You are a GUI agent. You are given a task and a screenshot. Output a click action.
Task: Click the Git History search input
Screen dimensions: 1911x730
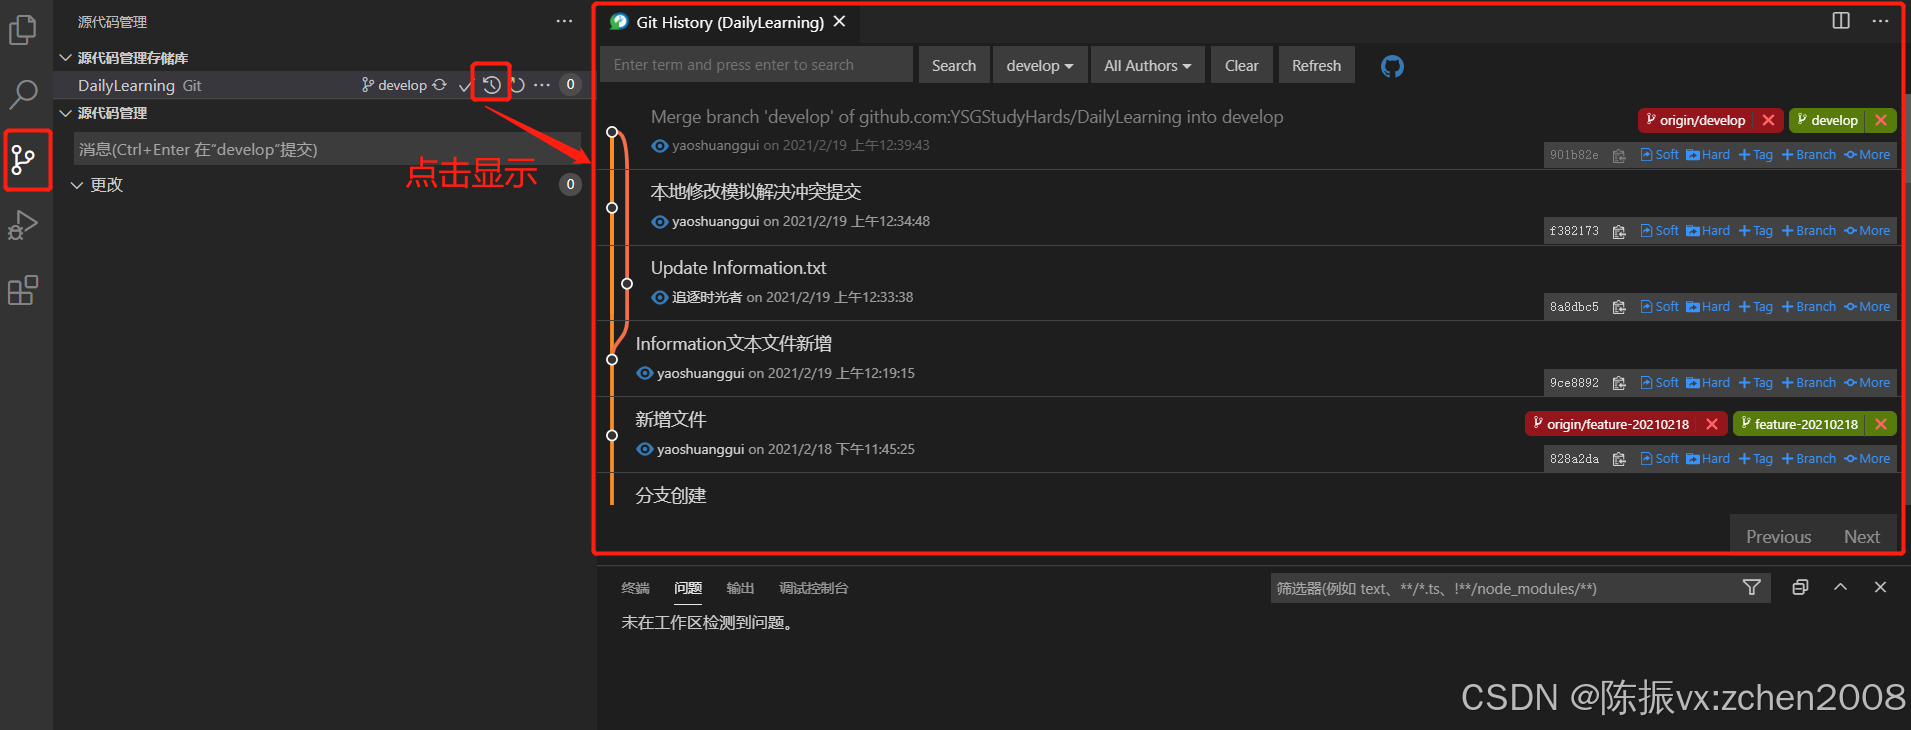click(x=756, y=65)
